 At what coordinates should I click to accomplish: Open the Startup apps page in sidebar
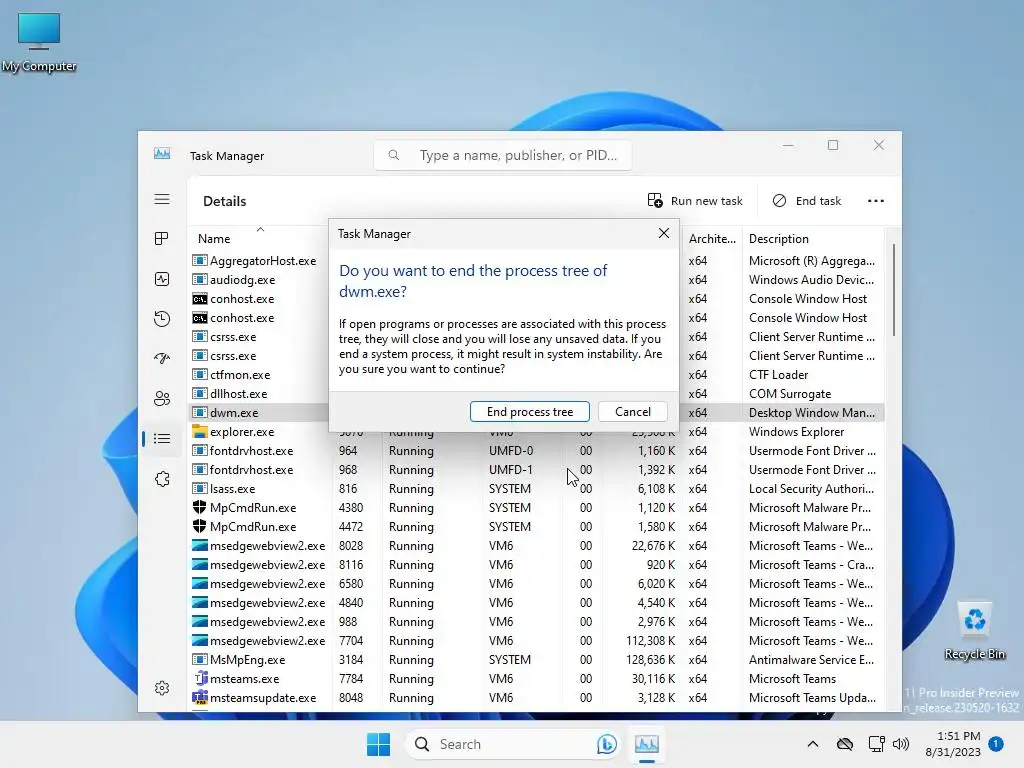pyautogui.click(x=162, y=359)
